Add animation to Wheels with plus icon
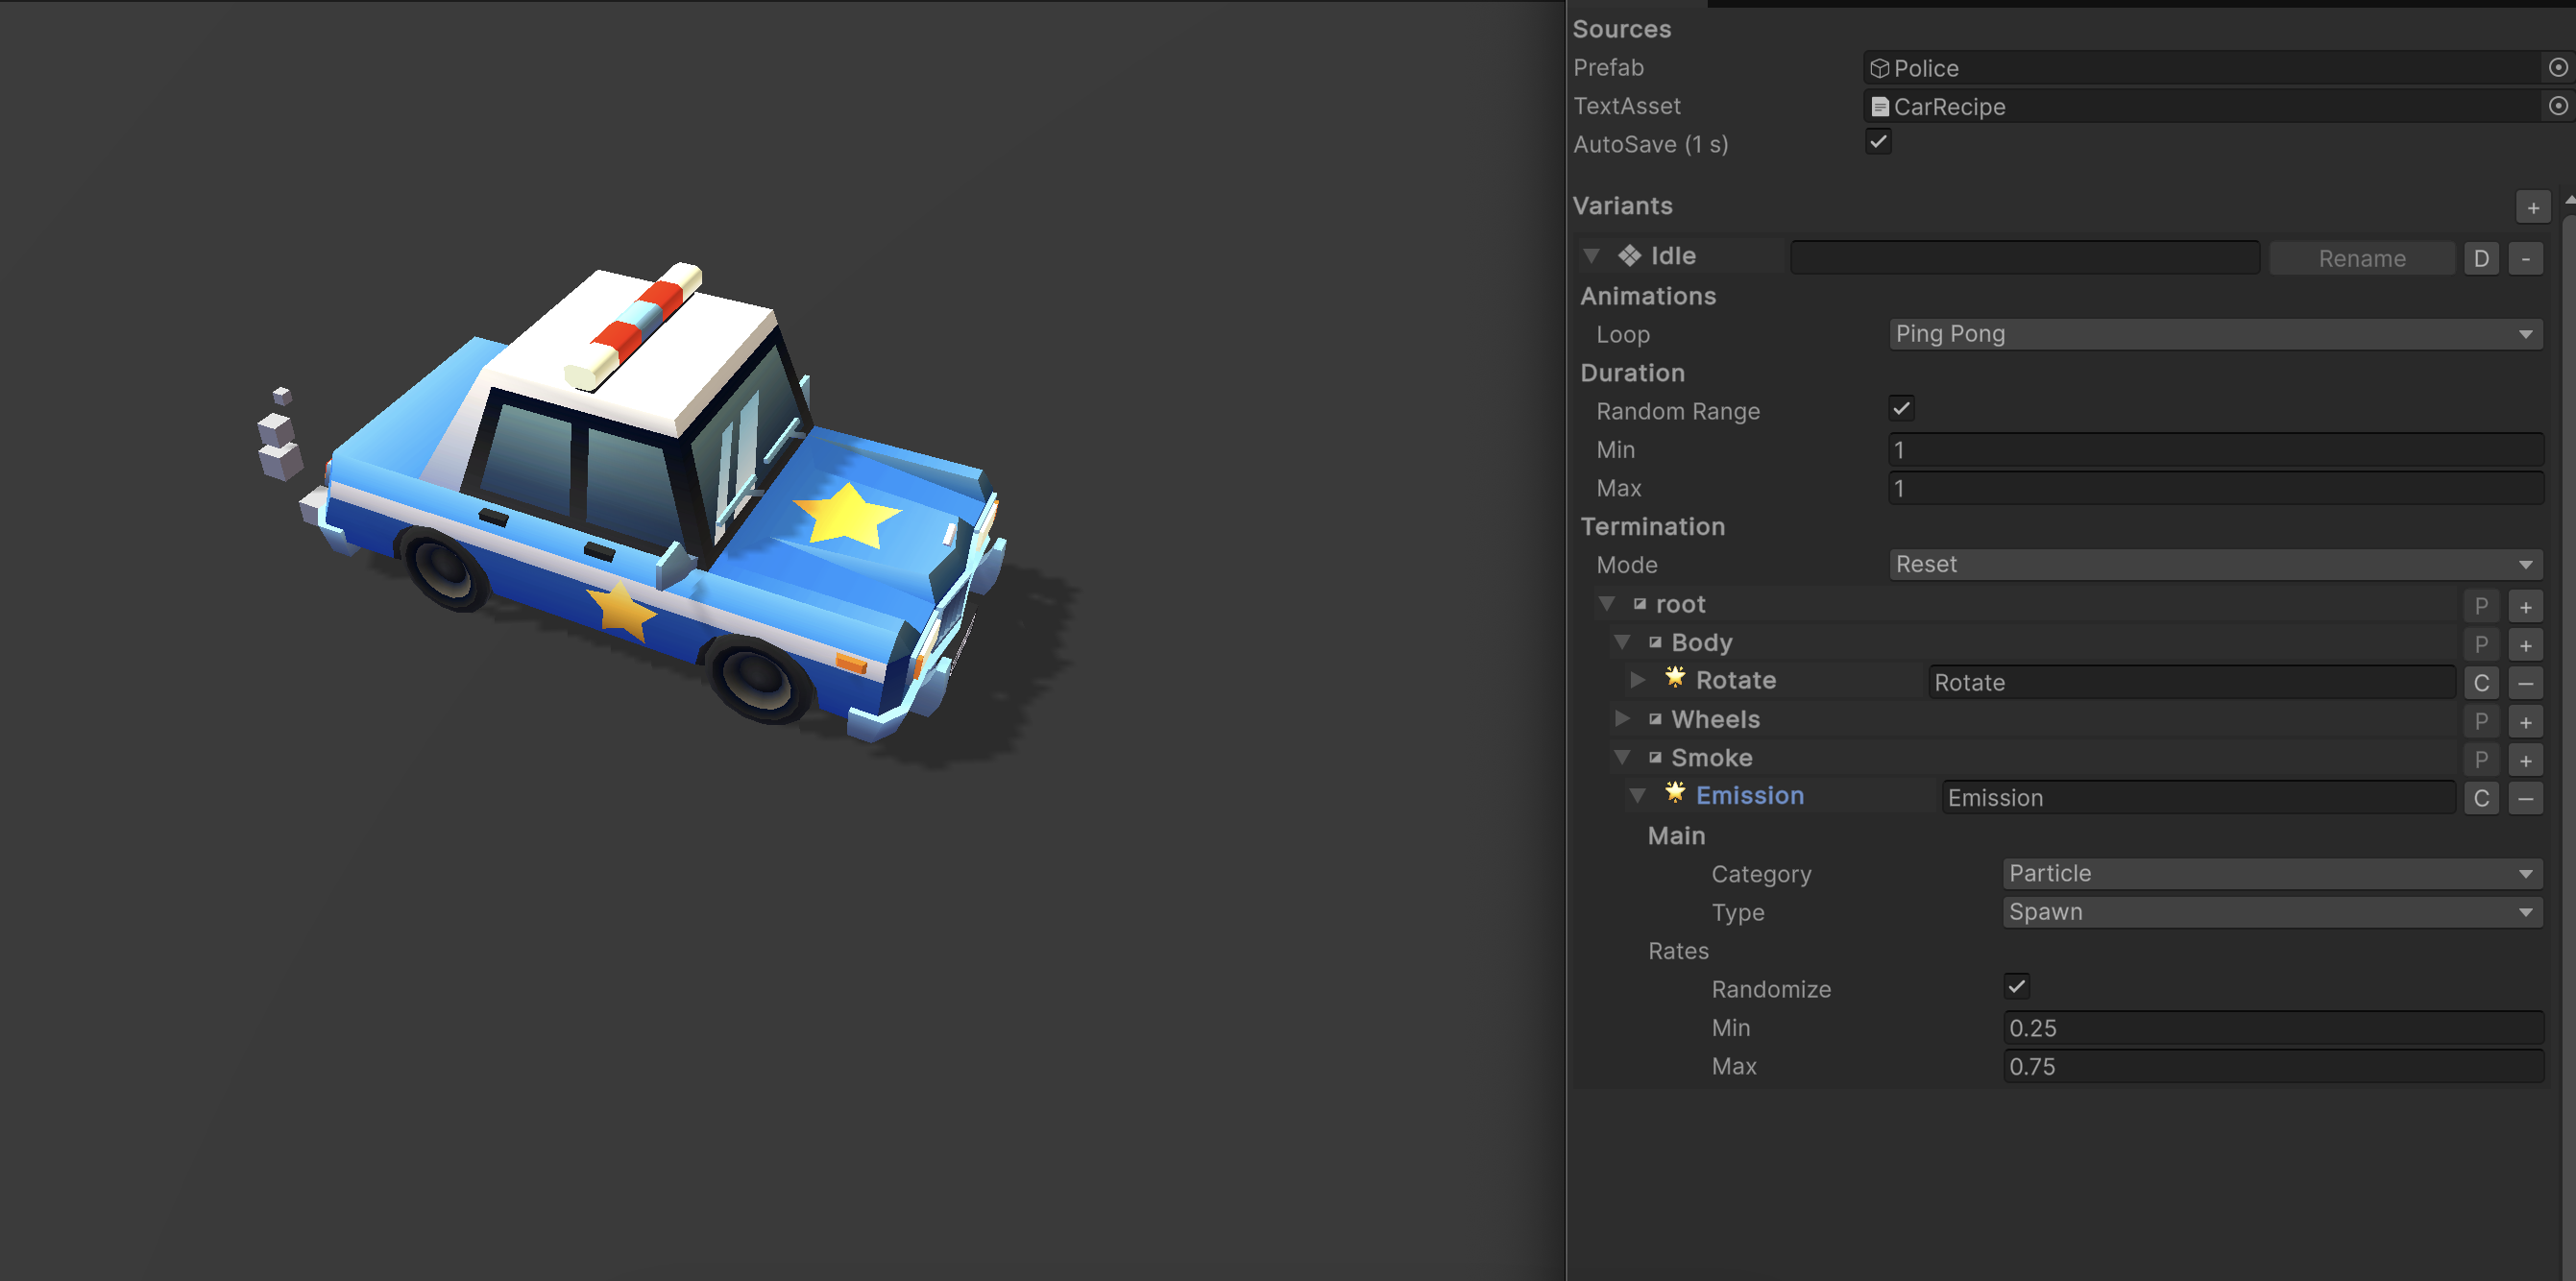The height and width of the screenshot is (1281, 2576). pyautogui.click(x=2526, y=721)
